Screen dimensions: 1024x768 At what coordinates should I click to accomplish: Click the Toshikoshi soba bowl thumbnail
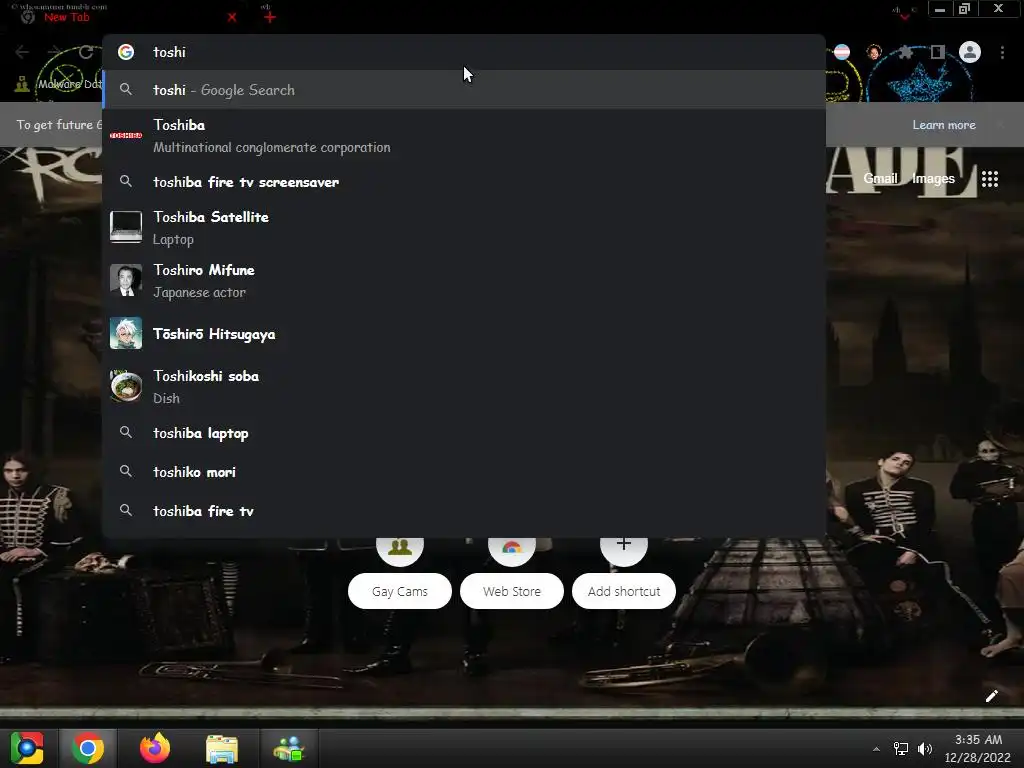pyautogui.click(x=126, y=386)
